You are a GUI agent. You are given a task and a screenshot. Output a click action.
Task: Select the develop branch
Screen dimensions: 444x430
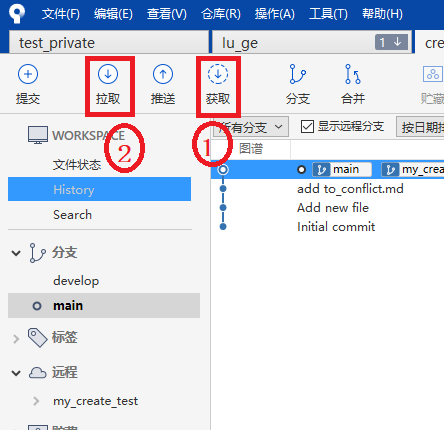[x=76, y=281]
